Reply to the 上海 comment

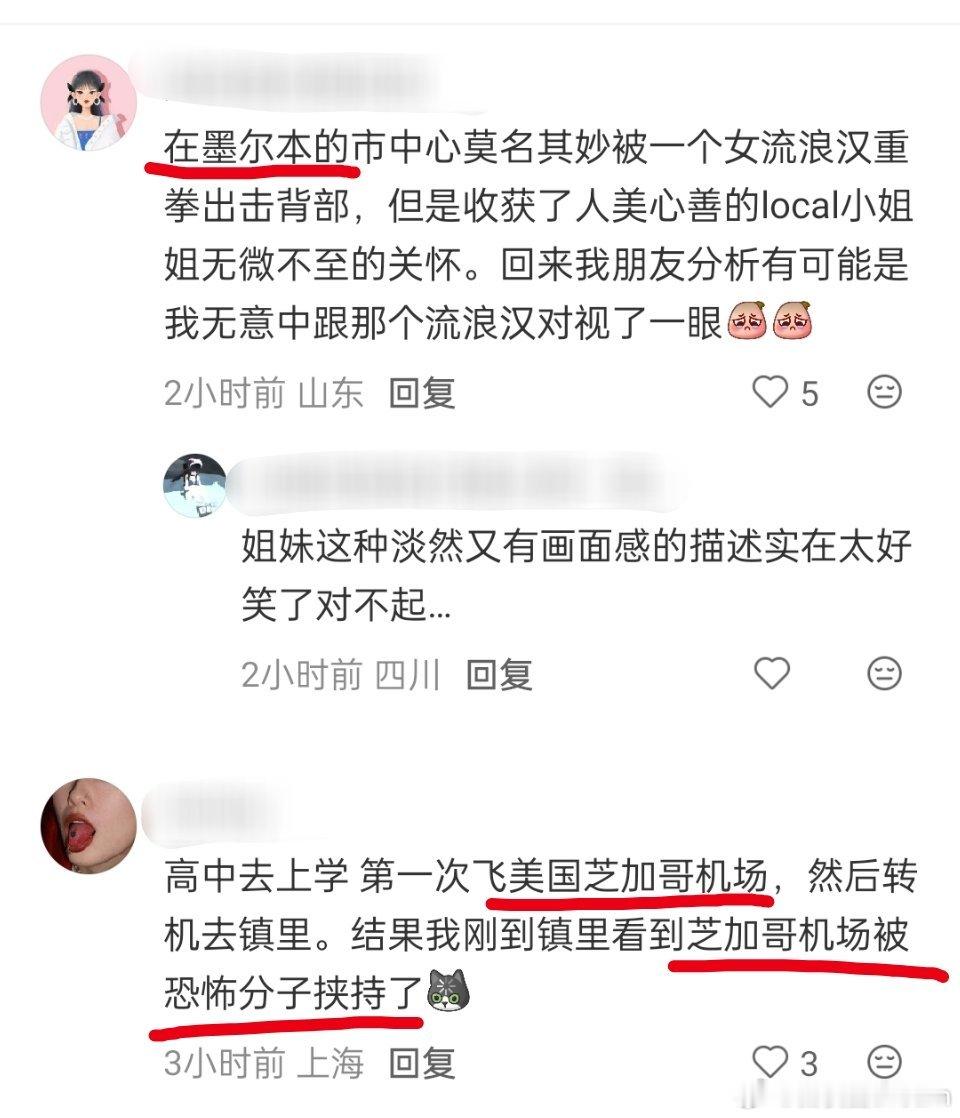(x=422, y=1064)
